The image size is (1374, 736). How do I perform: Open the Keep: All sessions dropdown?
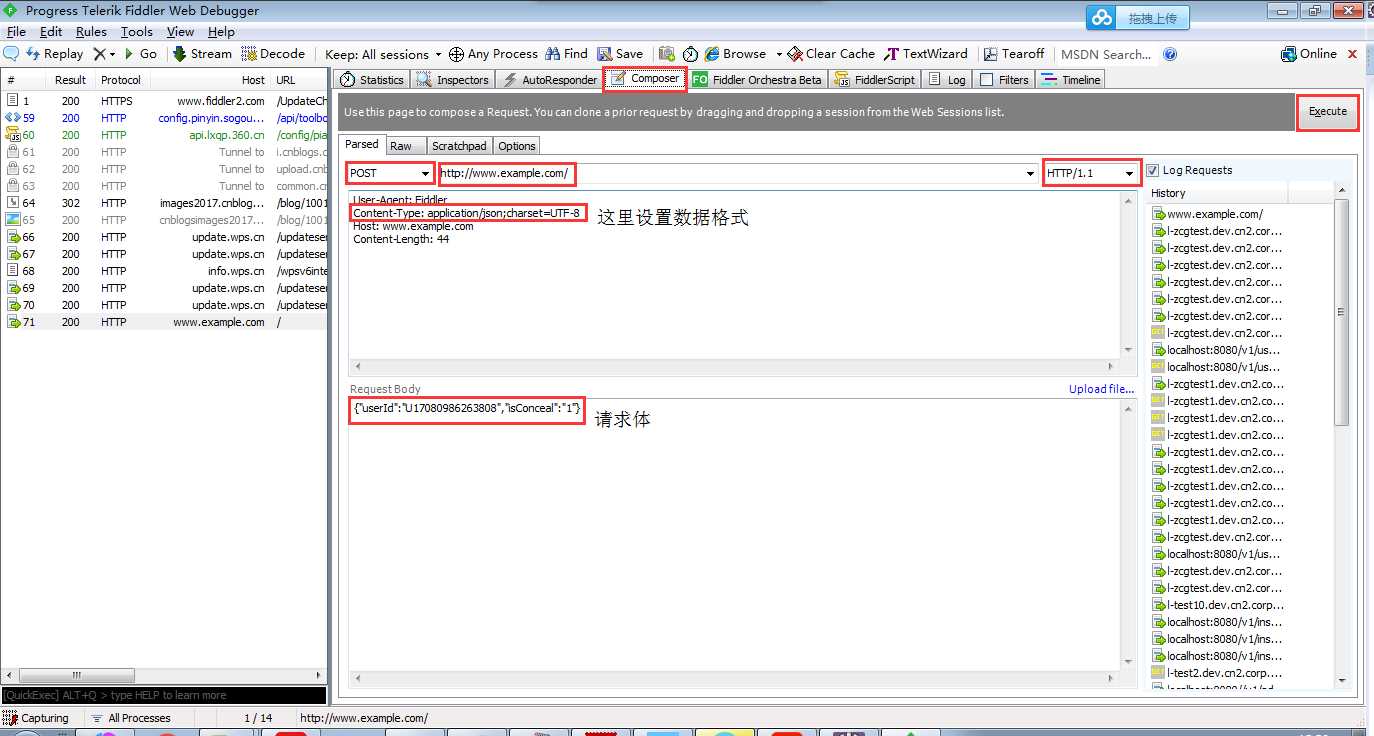coord(384,54)
